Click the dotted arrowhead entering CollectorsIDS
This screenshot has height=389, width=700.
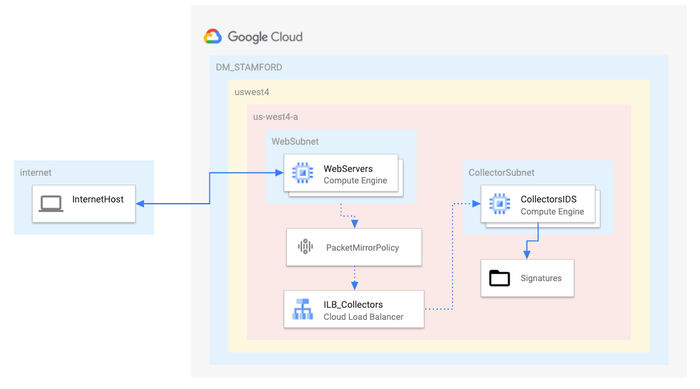point(476,204)
